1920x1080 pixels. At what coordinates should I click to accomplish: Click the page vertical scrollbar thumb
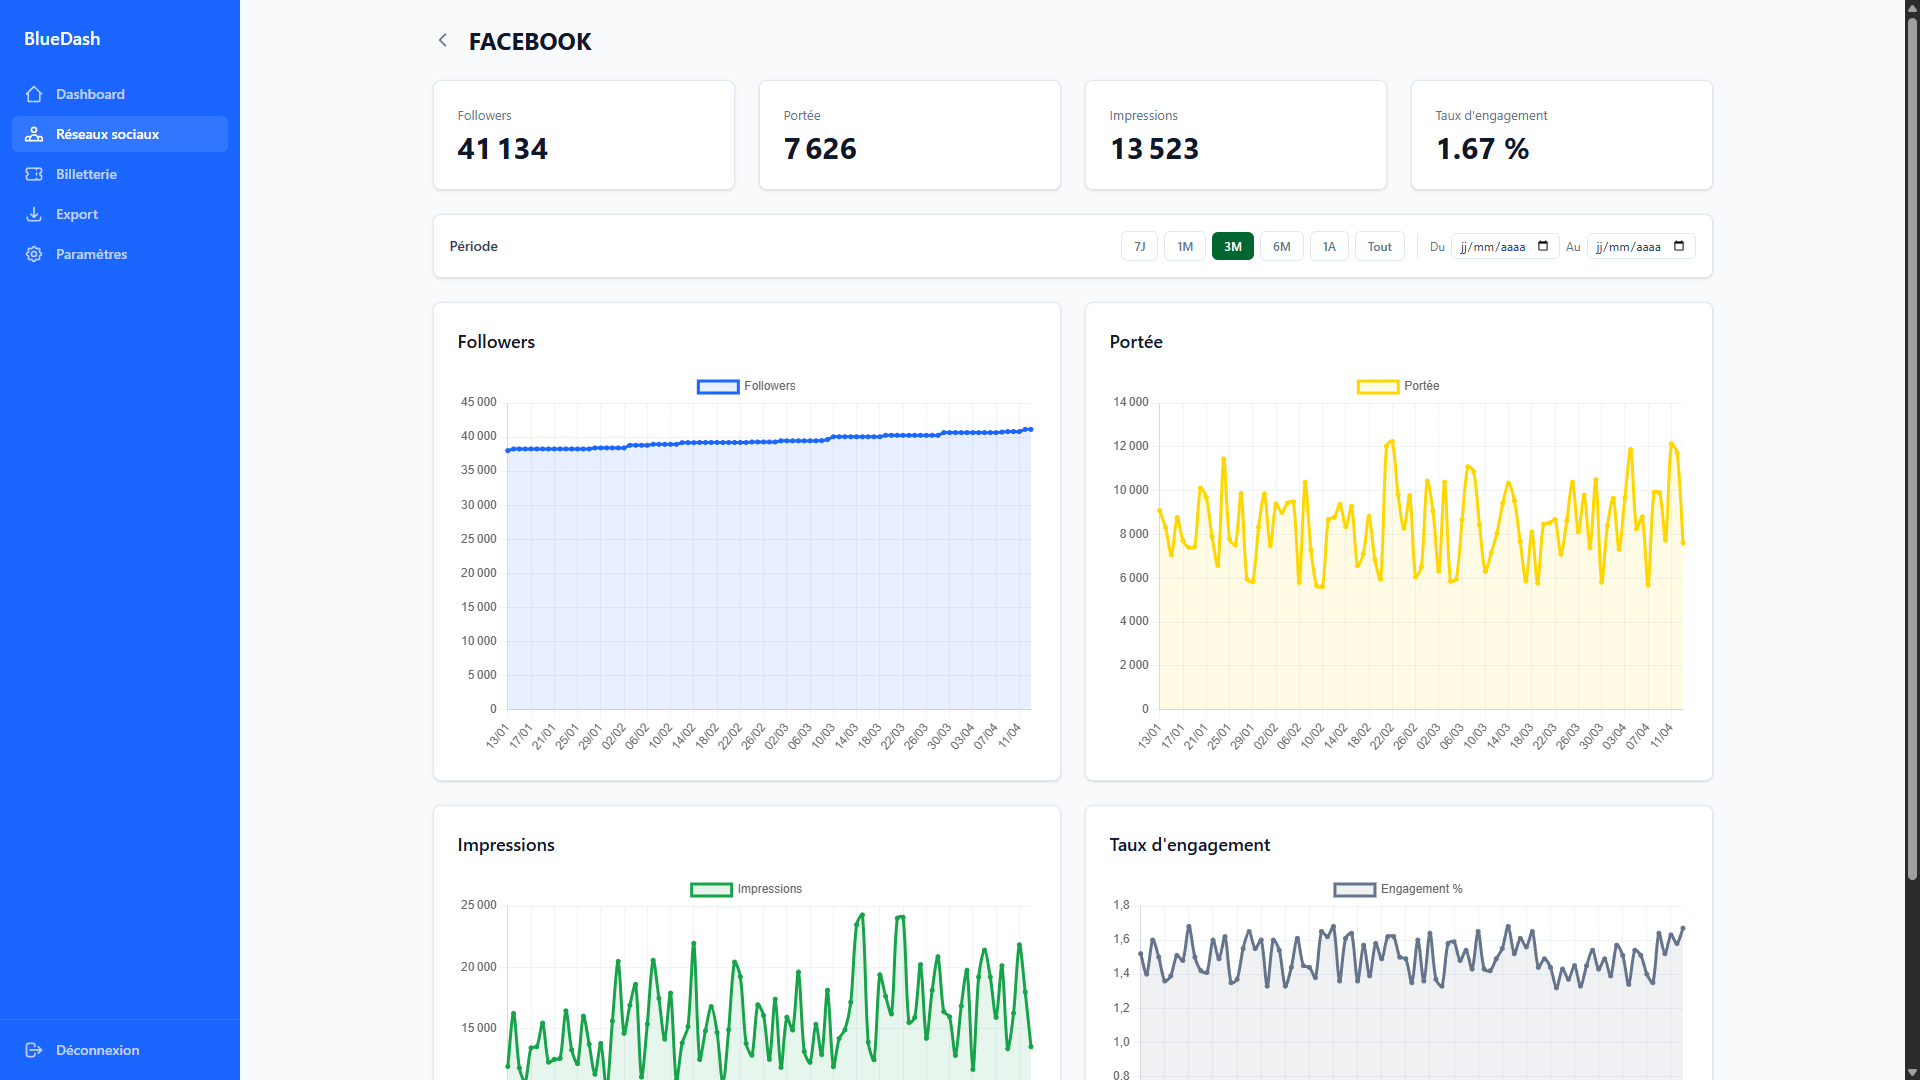1912,450
